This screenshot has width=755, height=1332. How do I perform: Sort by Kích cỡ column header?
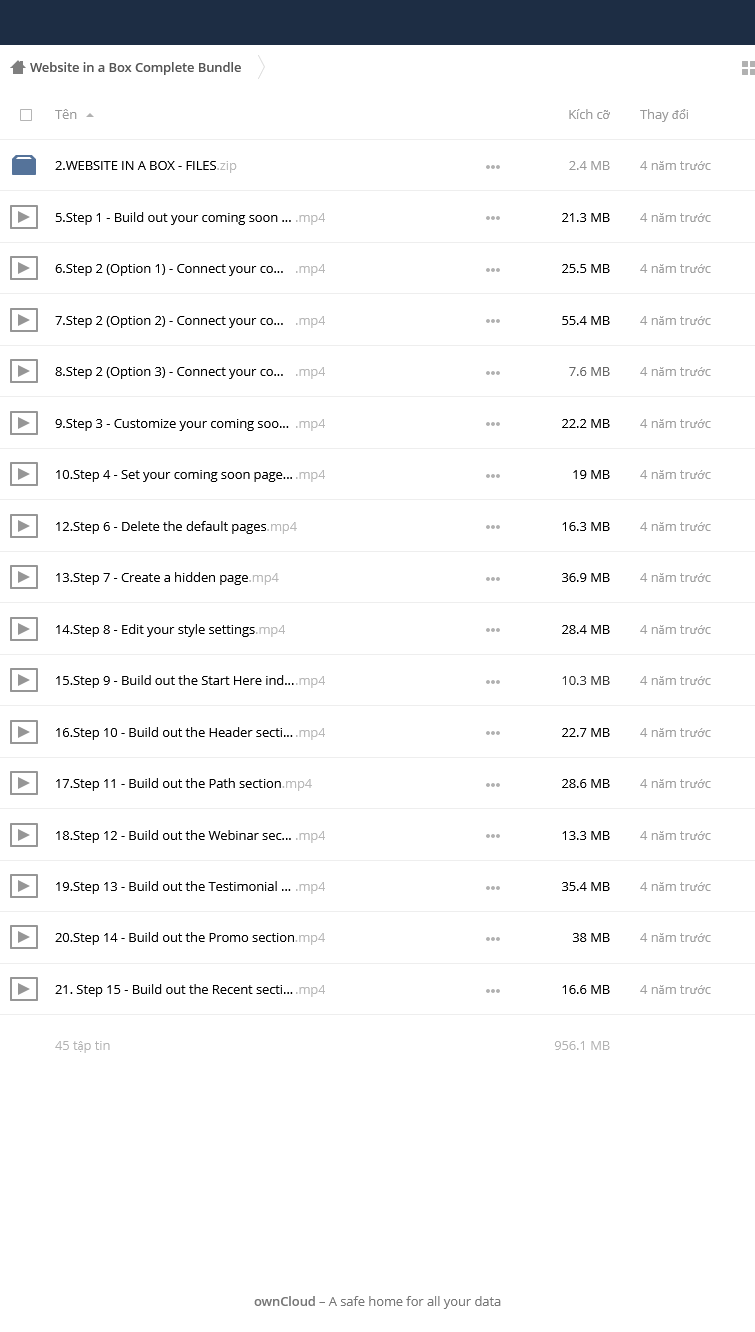(x=588, y=114)
